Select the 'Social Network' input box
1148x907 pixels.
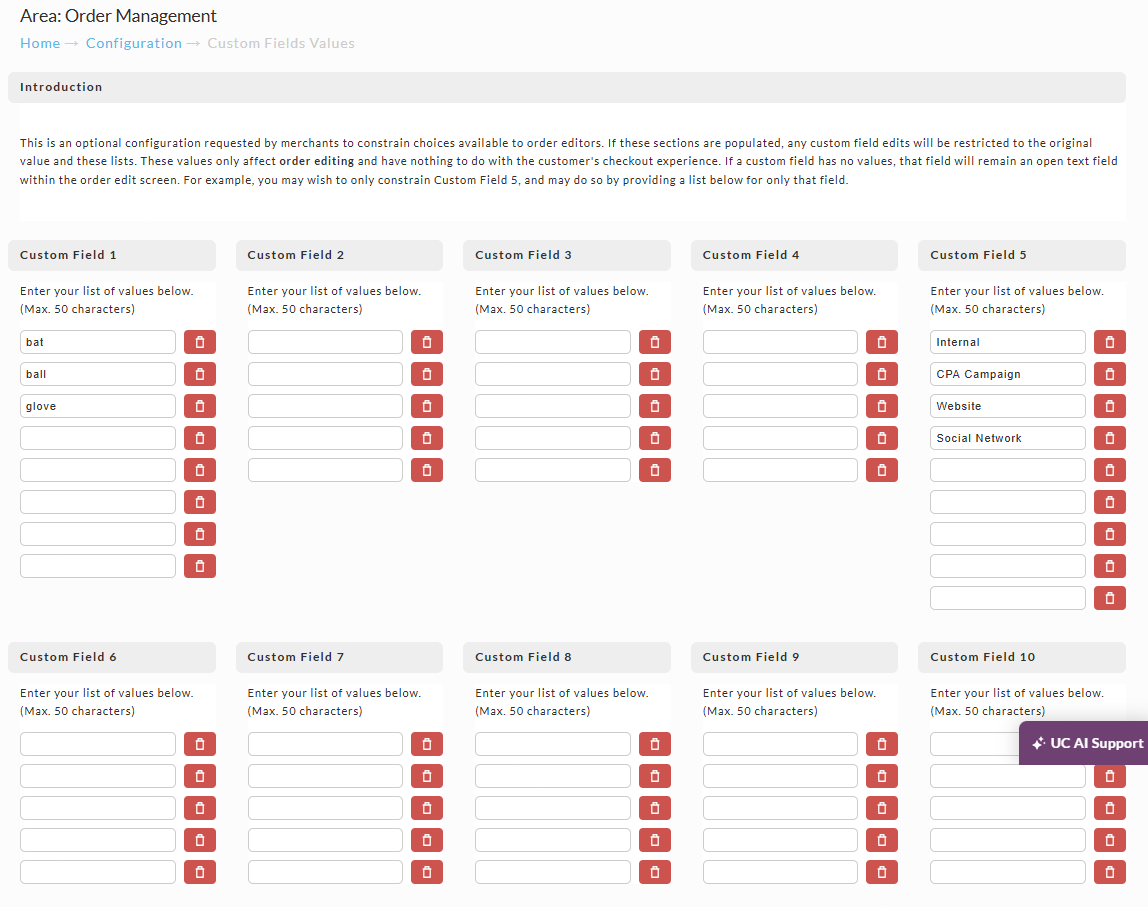pyautogui.click(x=1008, y=438)
